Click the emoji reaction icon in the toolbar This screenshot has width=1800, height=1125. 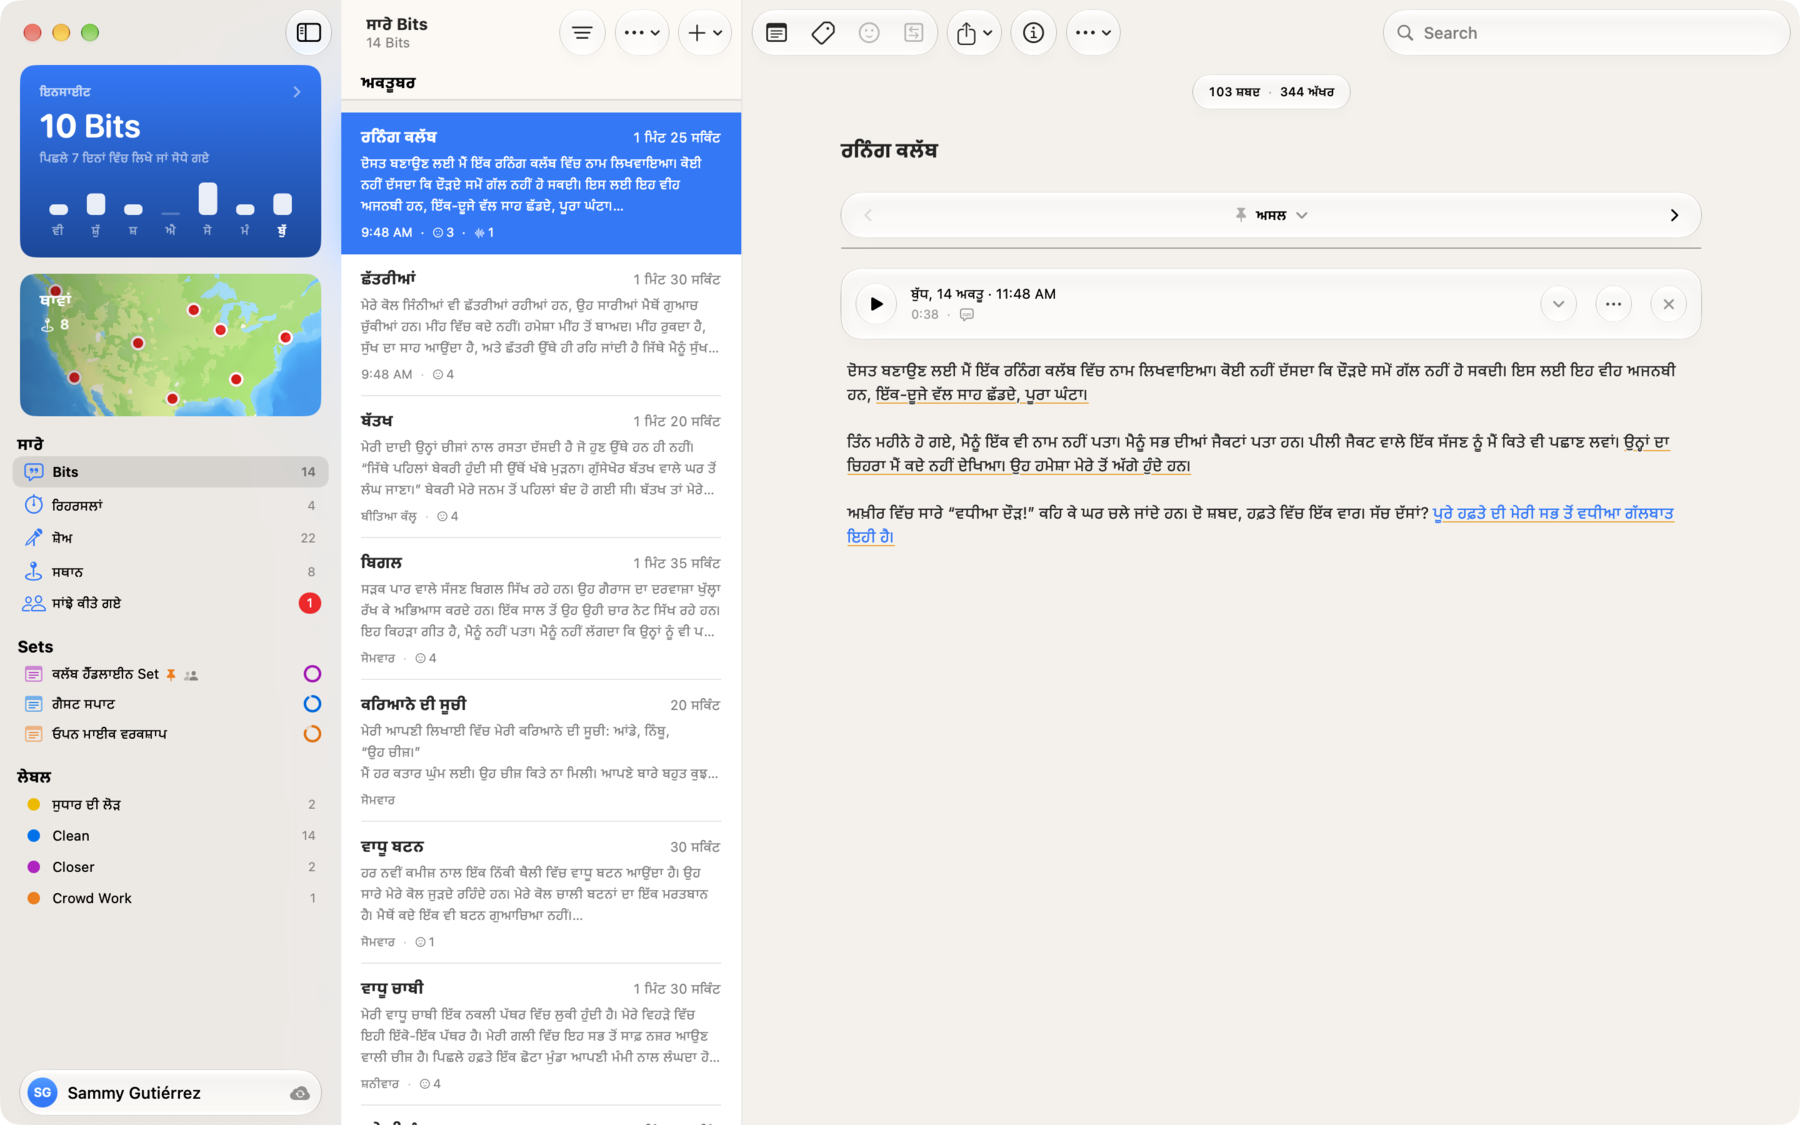869,33
